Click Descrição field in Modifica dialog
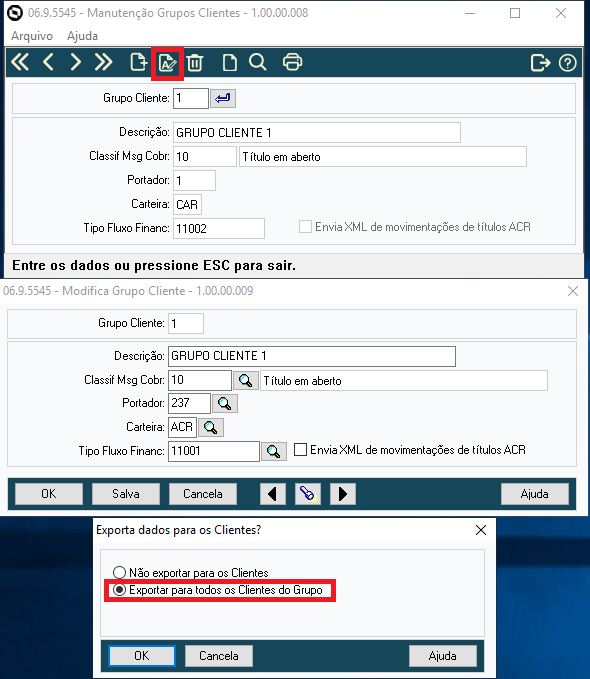Image resolution: width=590 pixels, height=679 pixels. coord(312,356)
